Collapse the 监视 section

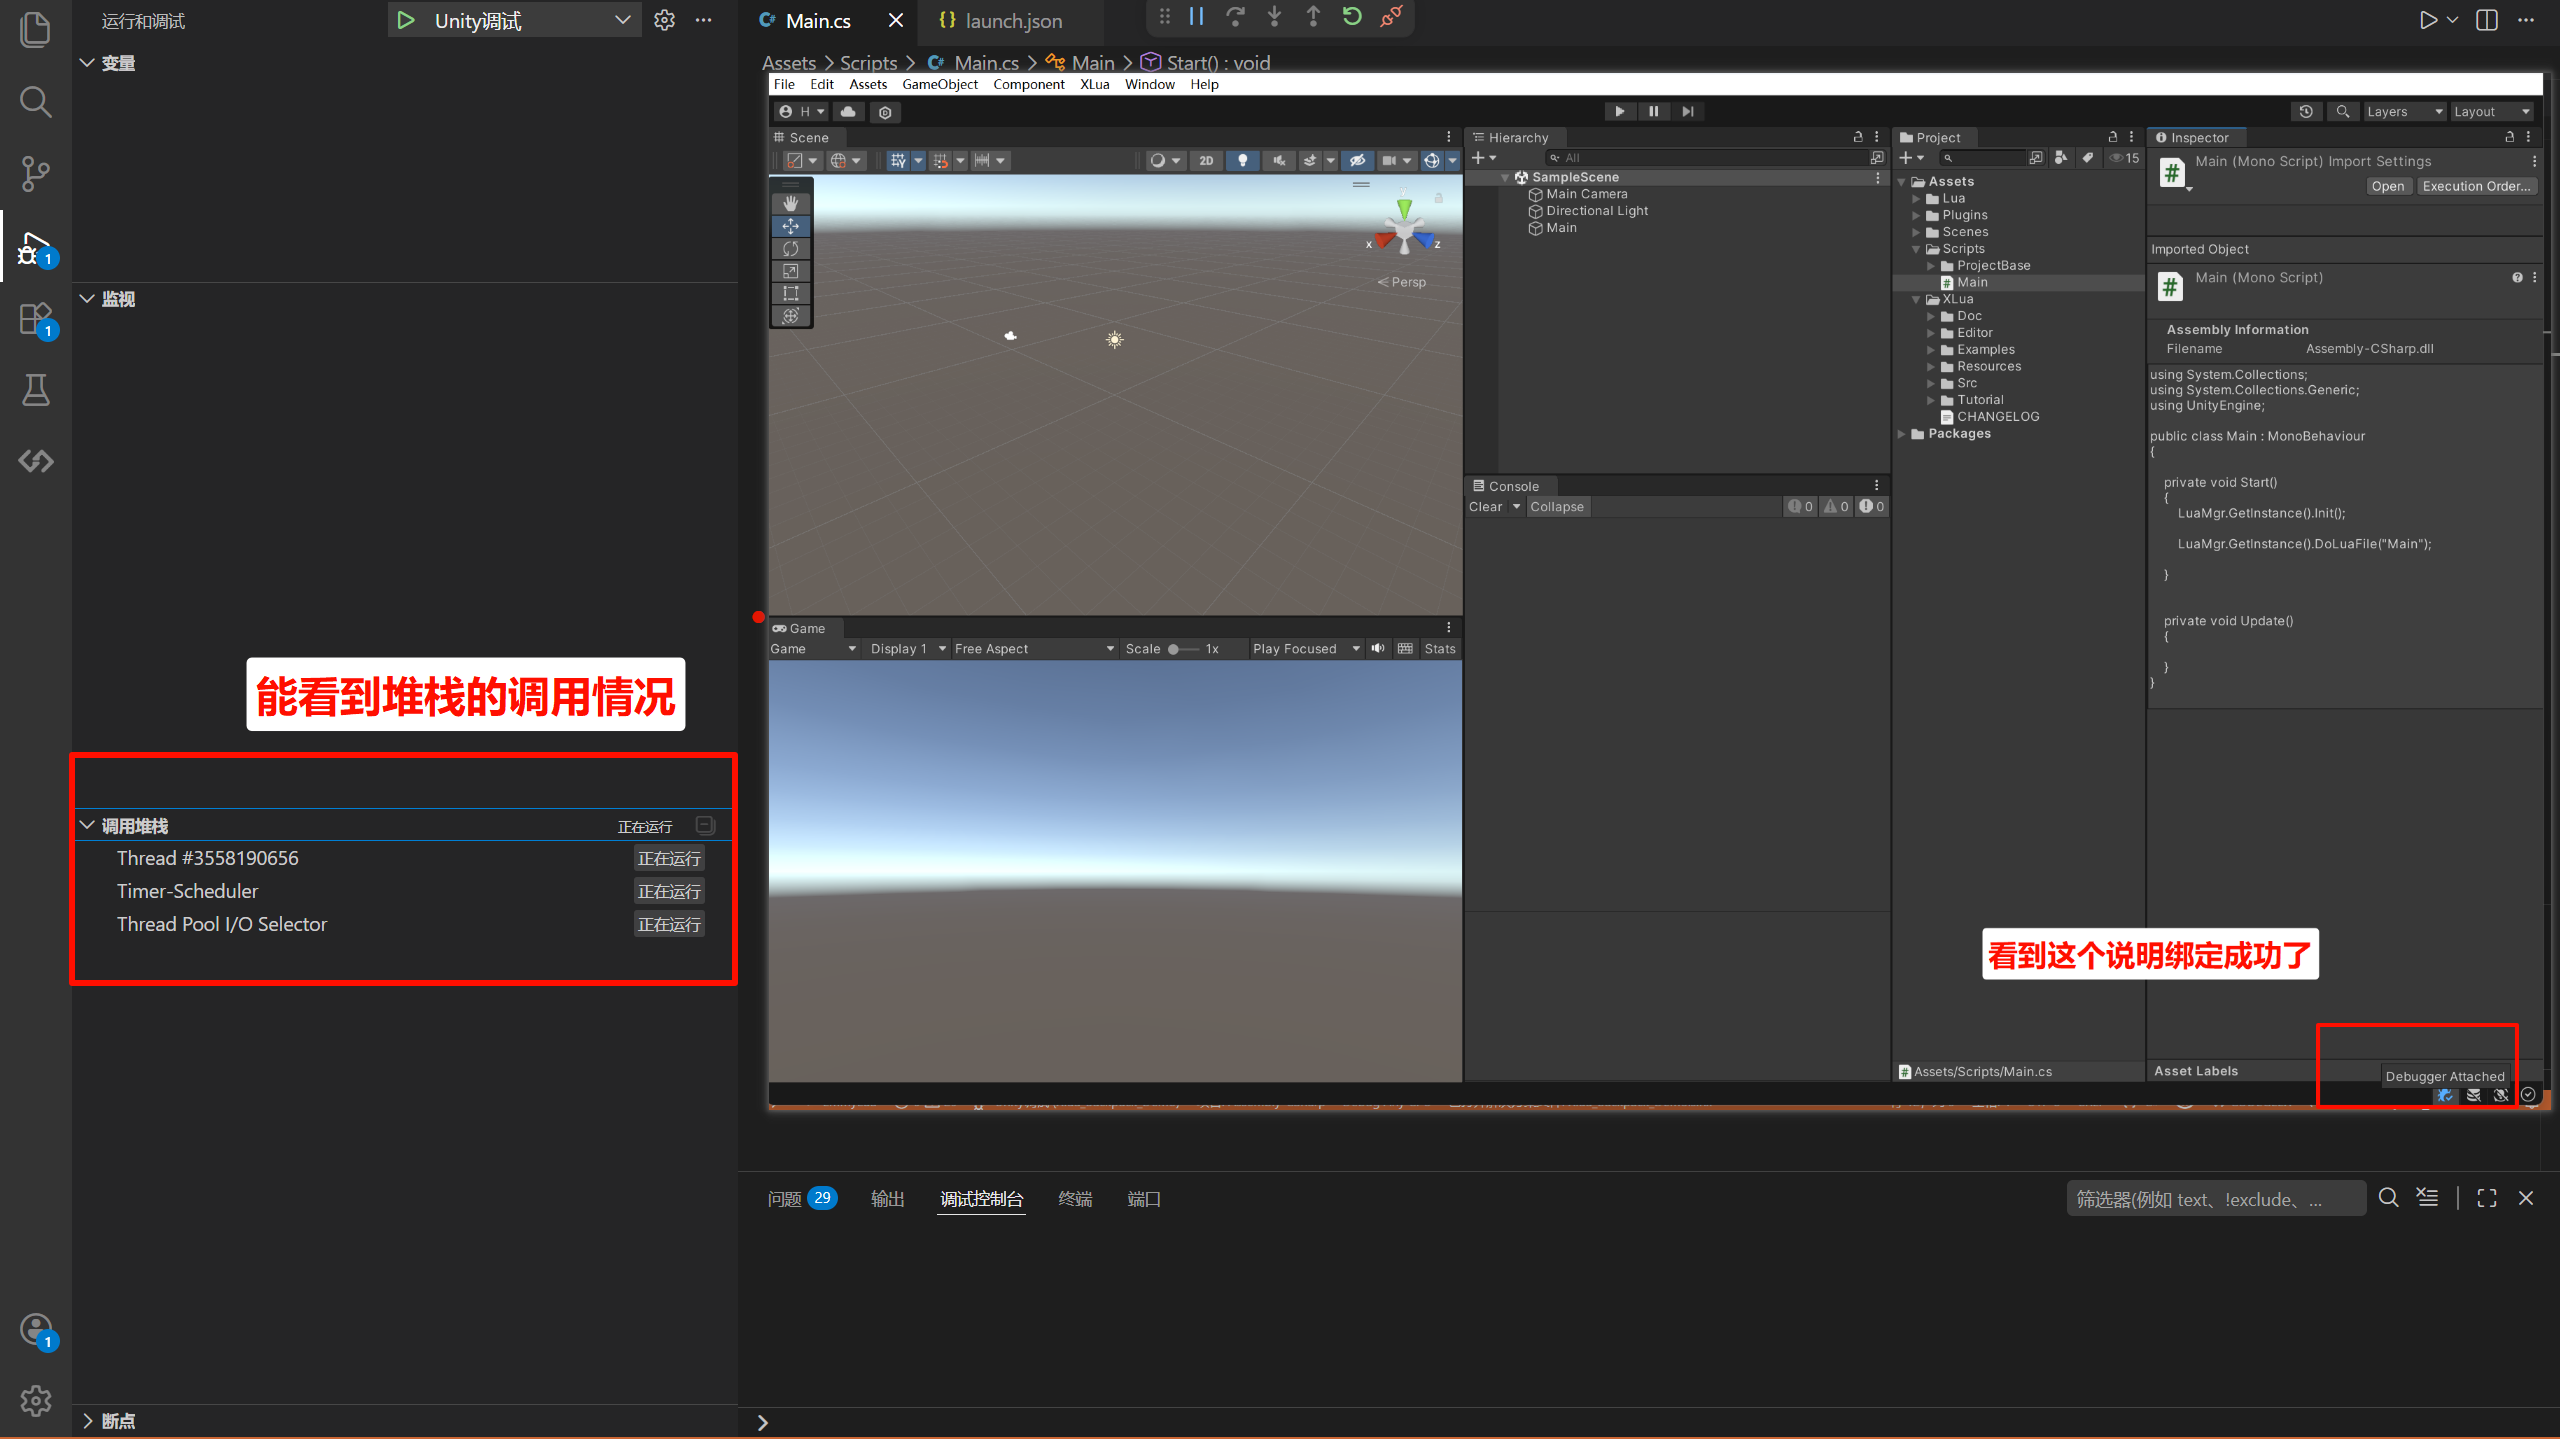pyautogui.click(x=88, y=299)
